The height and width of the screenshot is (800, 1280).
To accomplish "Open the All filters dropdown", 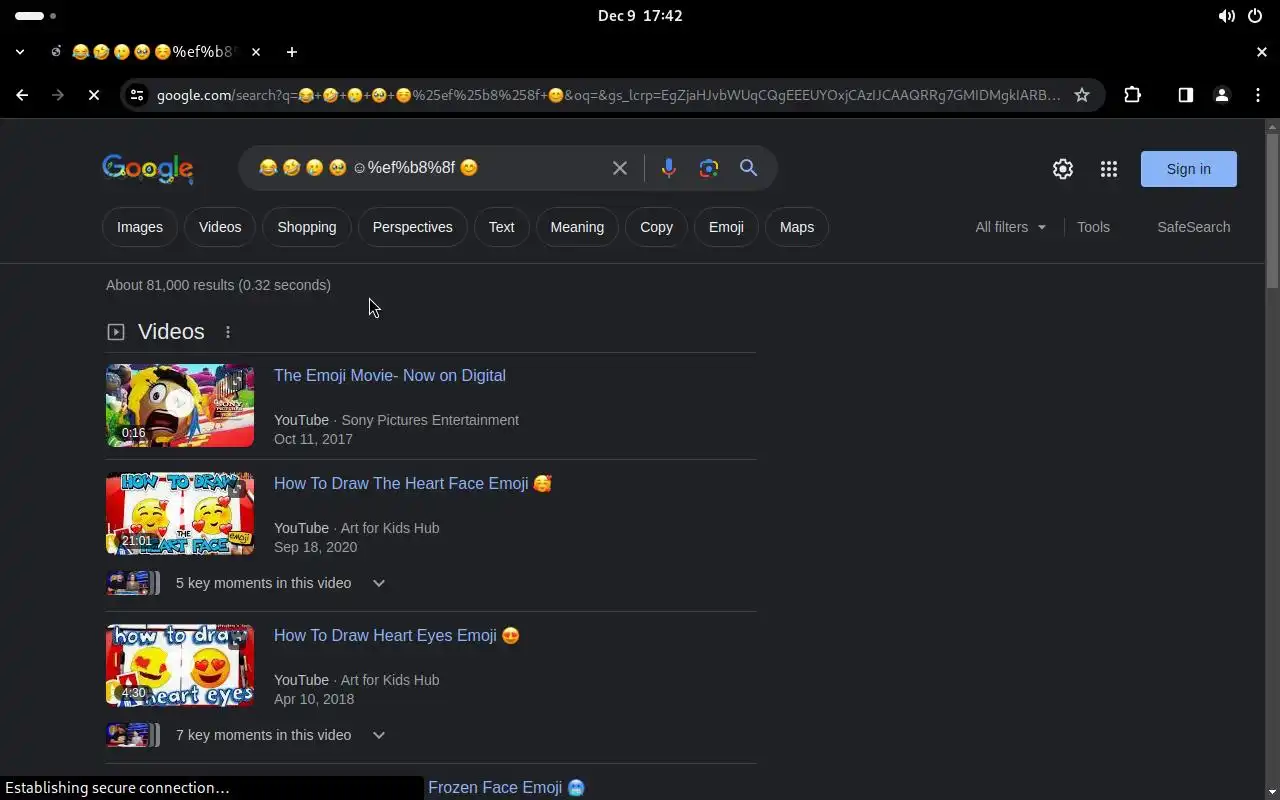I will (x=1011, y=227).
